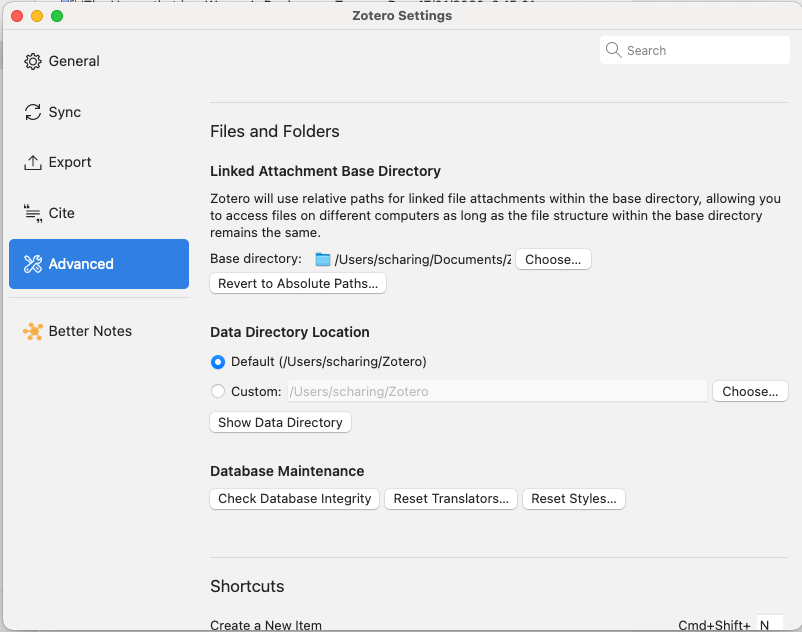This screenshot has width=802, height=632.
Task: Open the Sync settings pane
Action: (x=99, y=112)
